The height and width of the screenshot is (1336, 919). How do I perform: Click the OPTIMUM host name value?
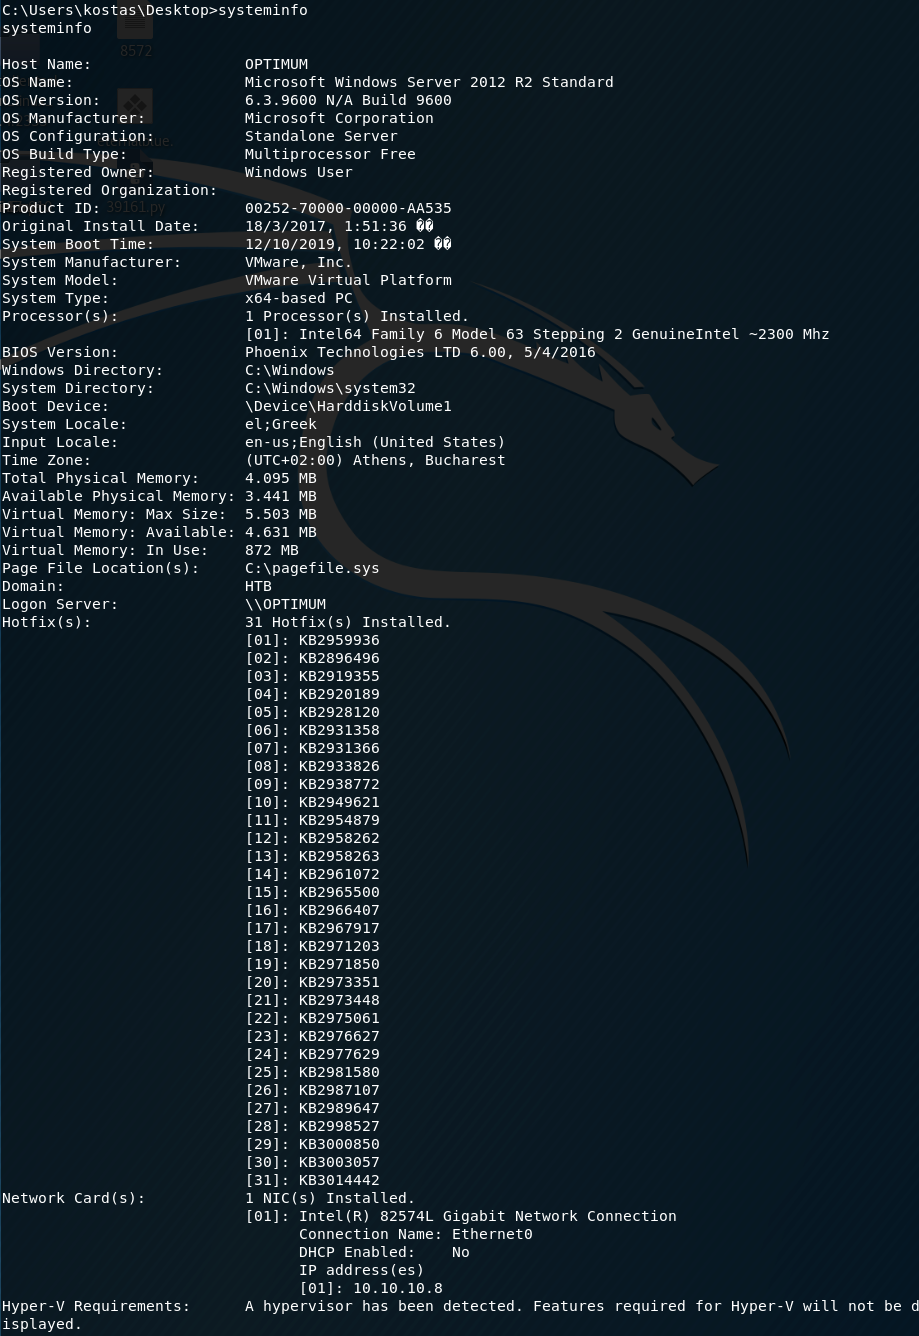coord(276,64)
